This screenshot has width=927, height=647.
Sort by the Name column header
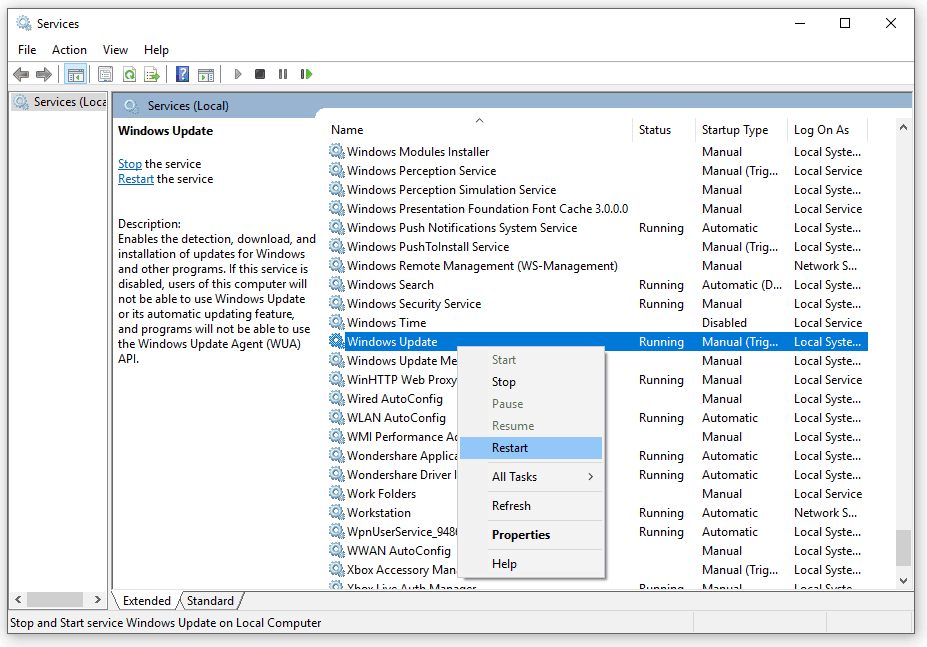click(479, 130)
